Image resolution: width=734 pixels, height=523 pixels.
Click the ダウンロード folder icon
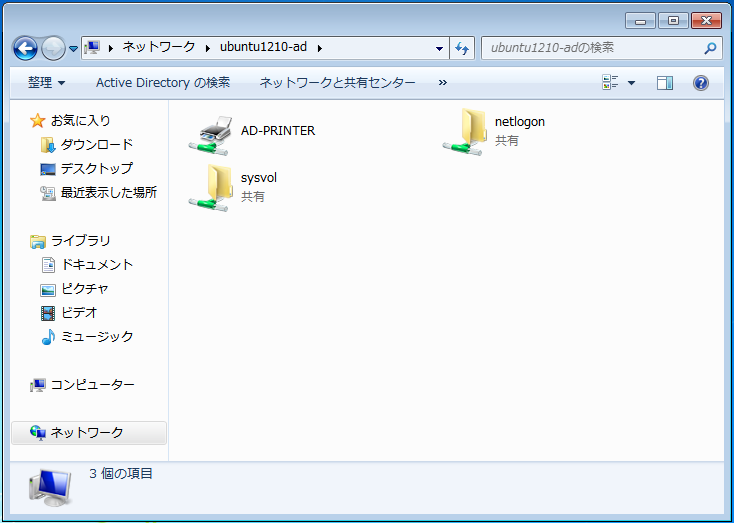(48, 145)
